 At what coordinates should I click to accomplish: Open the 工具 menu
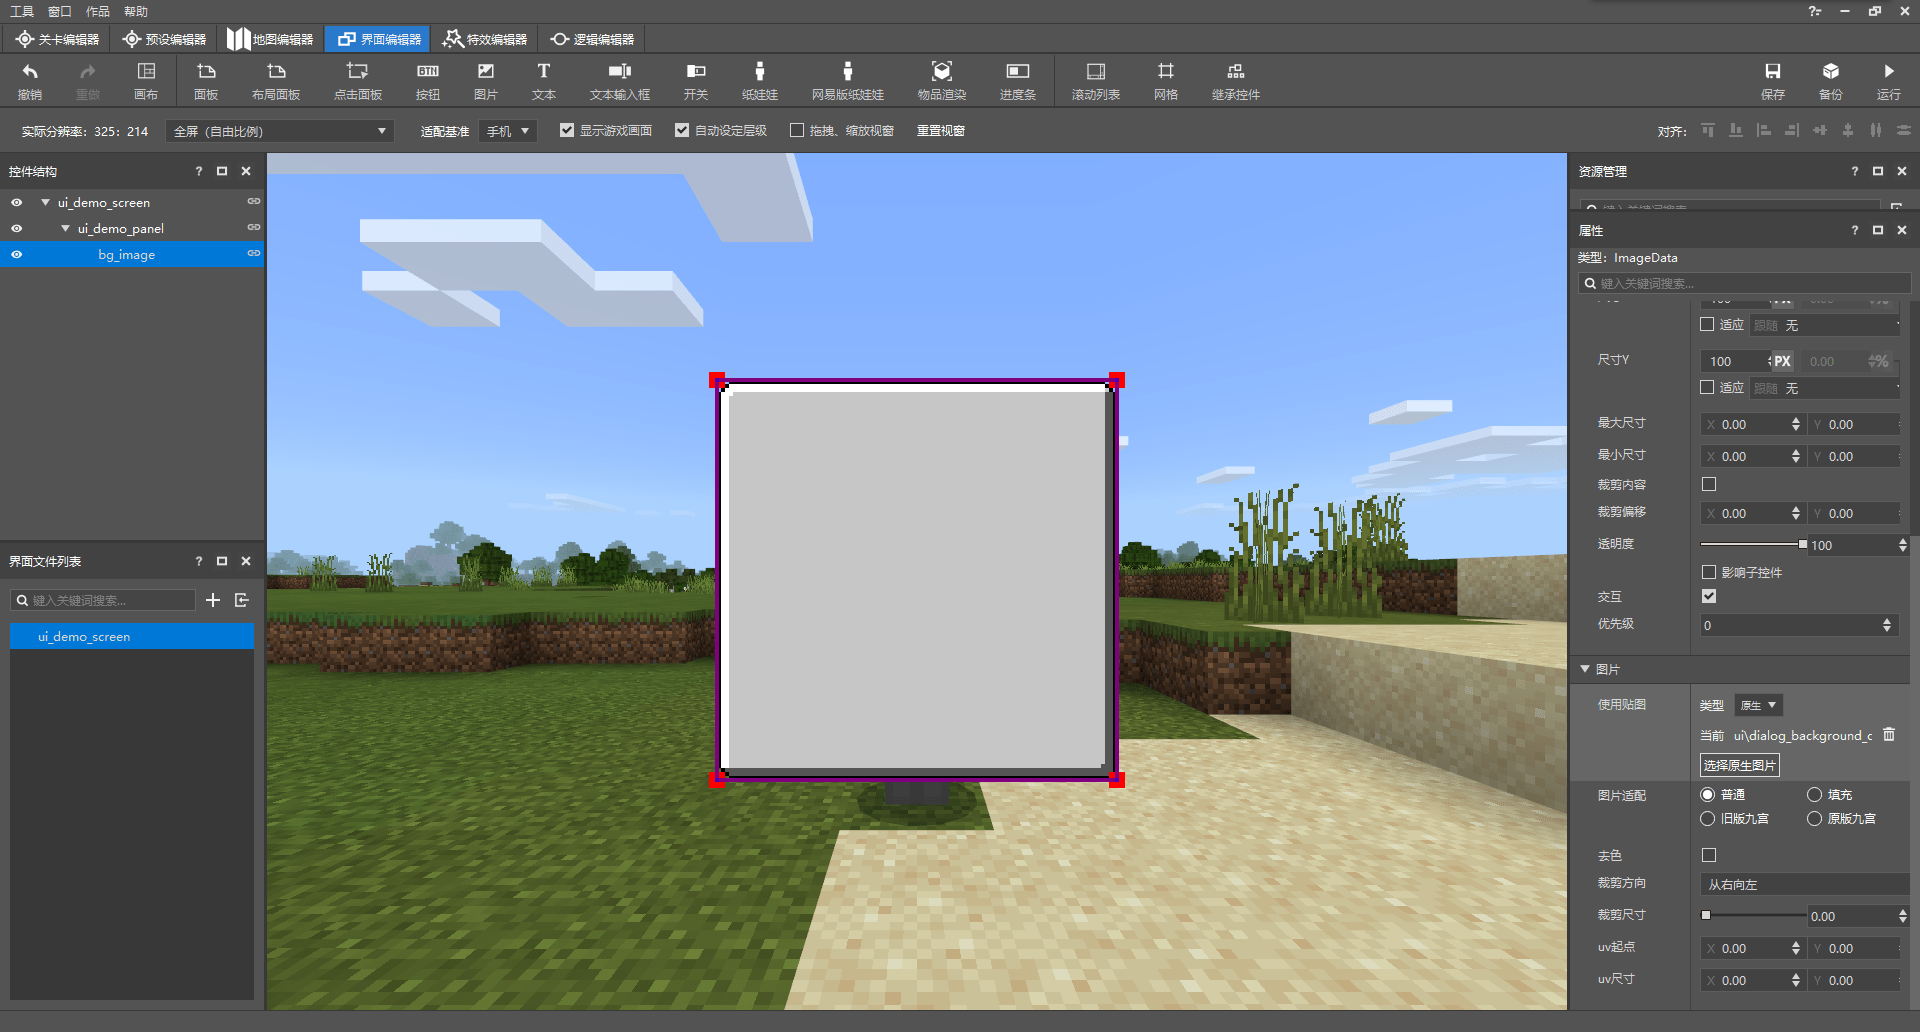pyautogui.click(x=22, y=11)
